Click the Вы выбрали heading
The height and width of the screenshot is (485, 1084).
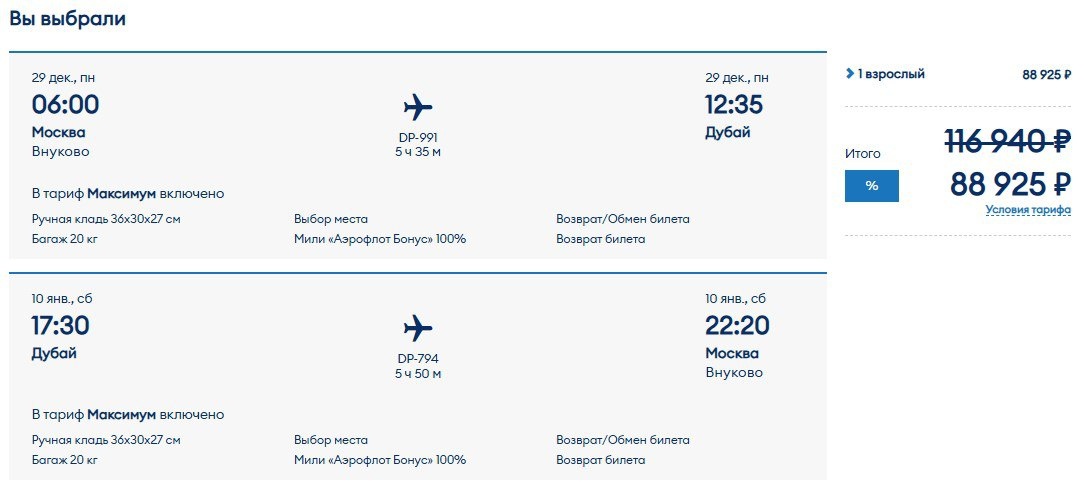point(67,19)
